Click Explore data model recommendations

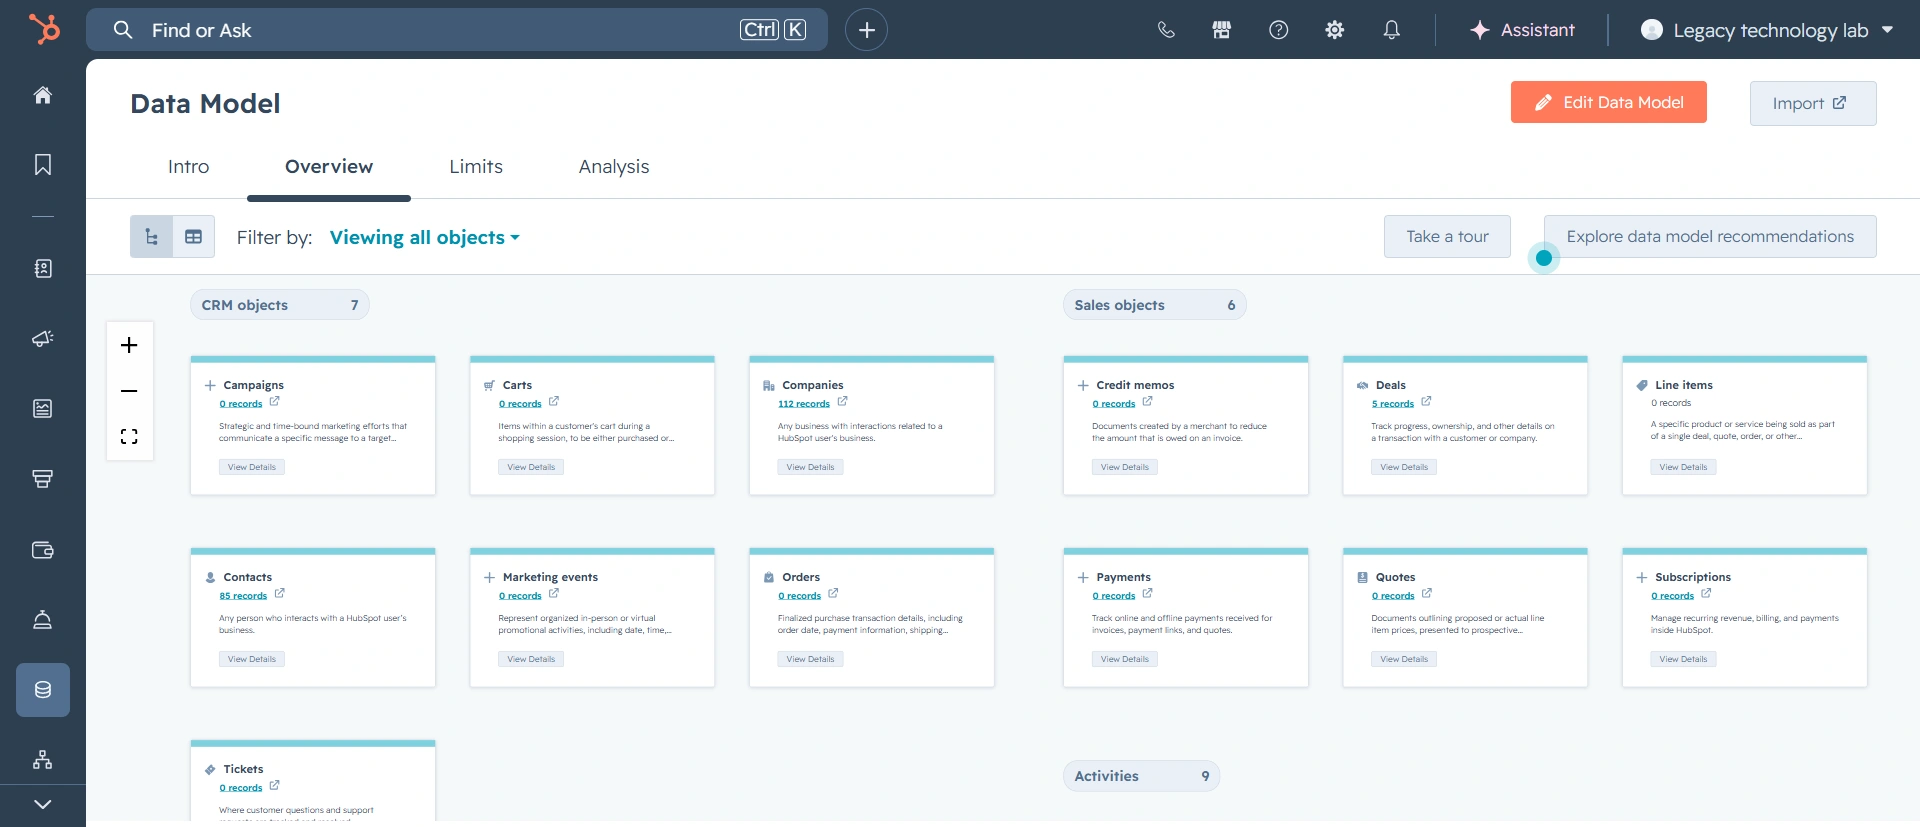(x=1710, y=236)
